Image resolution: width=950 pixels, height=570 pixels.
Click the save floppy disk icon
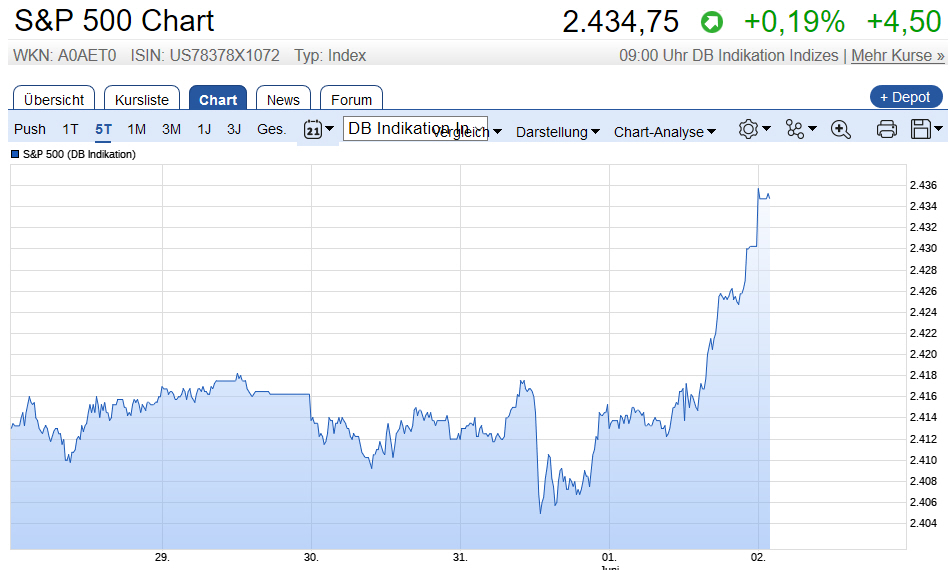pyautogui.click(x=927, y=129)
